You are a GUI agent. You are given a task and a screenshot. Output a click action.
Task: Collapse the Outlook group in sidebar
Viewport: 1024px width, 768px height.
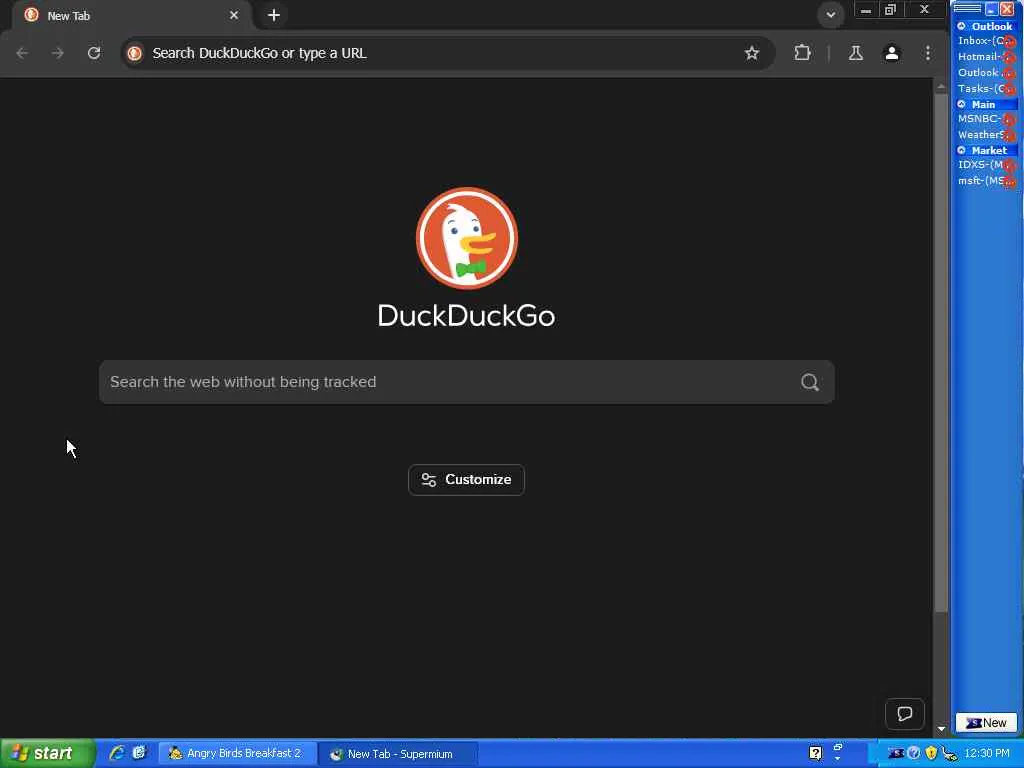coord(961,26)
